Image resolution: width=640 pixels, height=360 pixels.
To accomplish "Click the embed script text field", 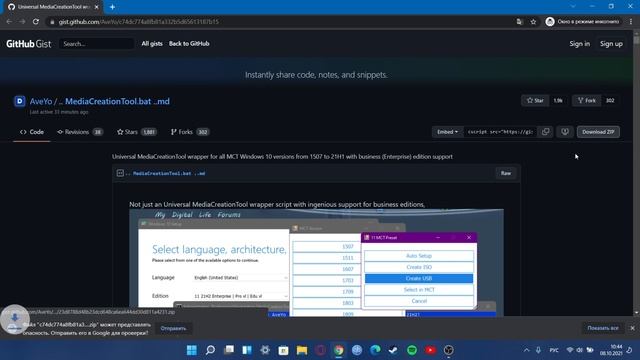I will 501,132.
